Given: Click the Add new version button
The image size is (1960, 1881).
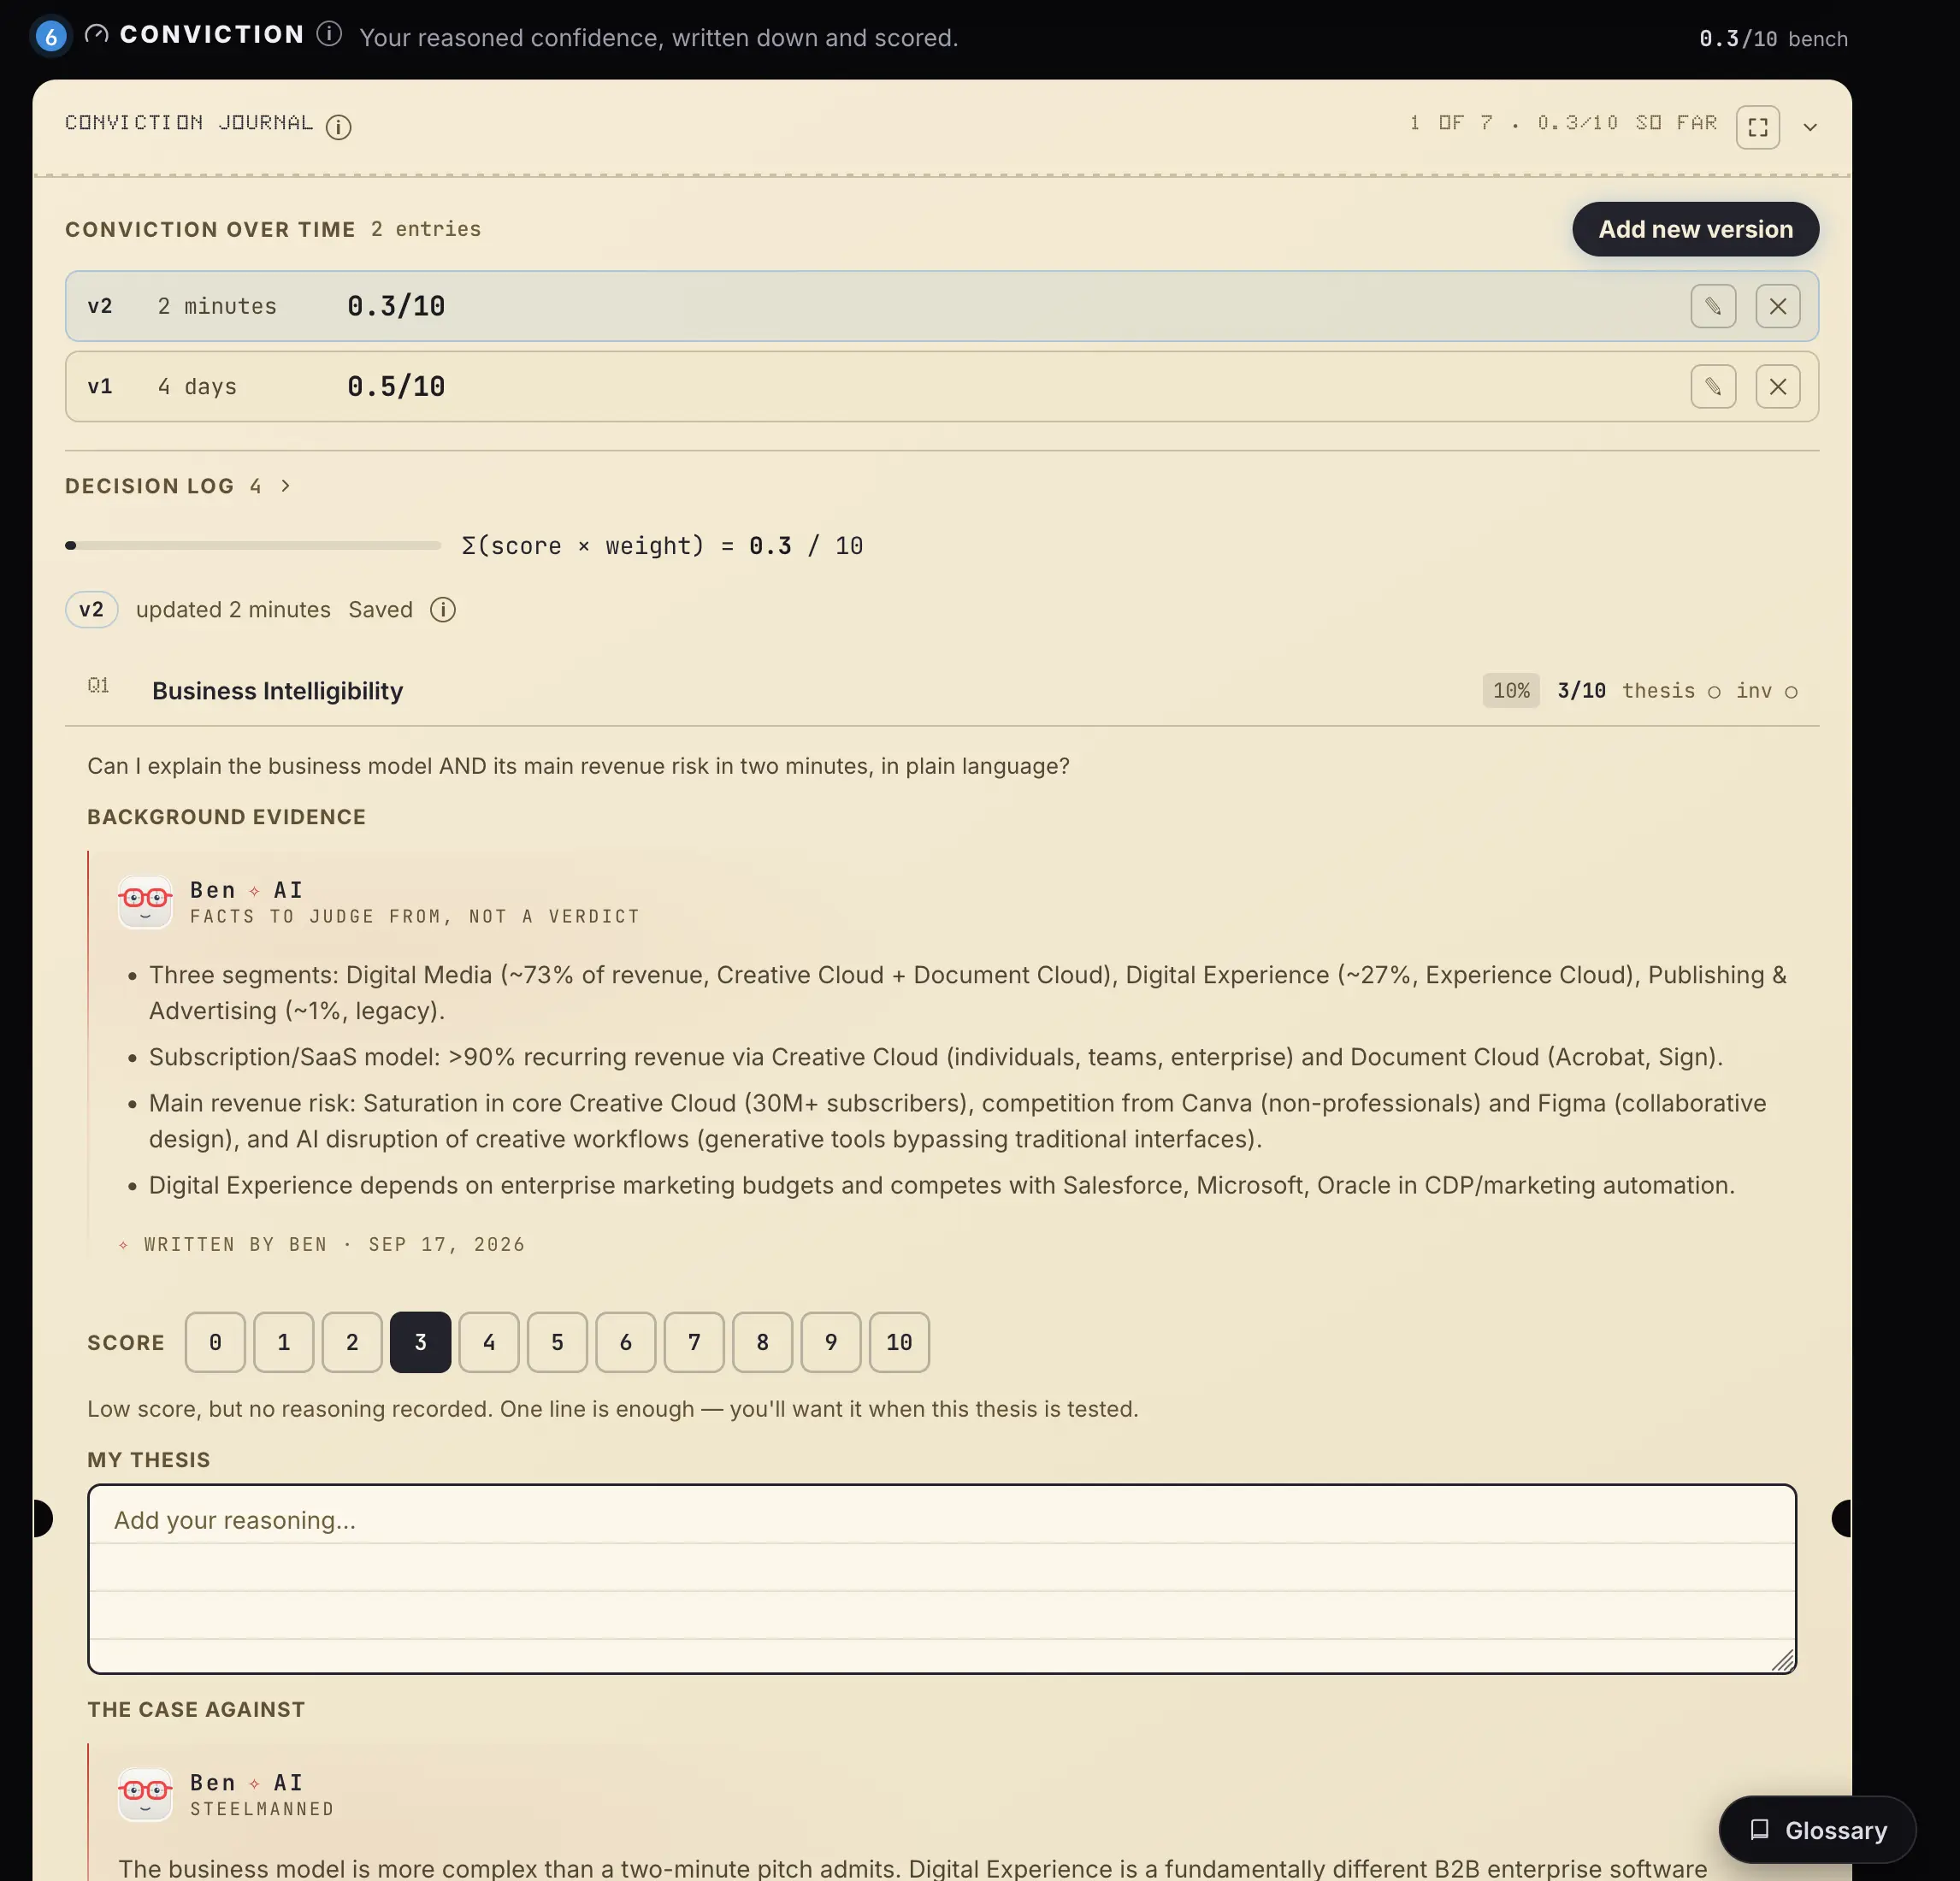Looking at the screenshot, I should (x=1695, y=229).
